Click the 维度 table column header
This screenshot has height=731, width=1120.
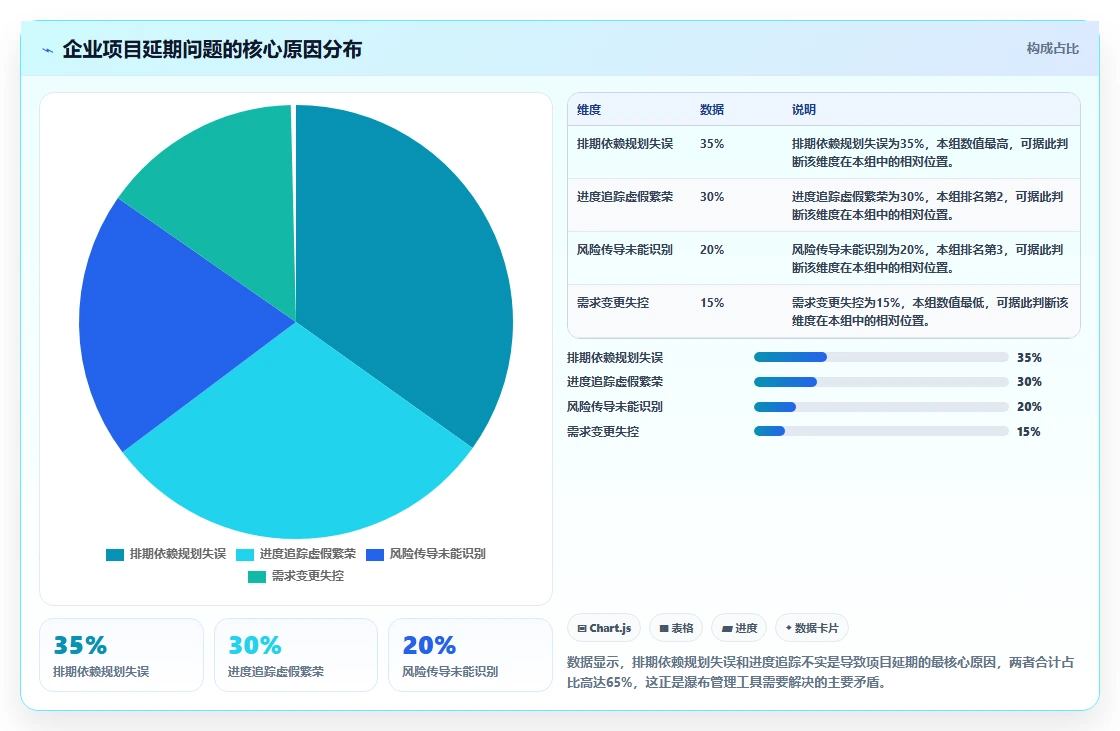pyautogui.click(x=589, y=110)
